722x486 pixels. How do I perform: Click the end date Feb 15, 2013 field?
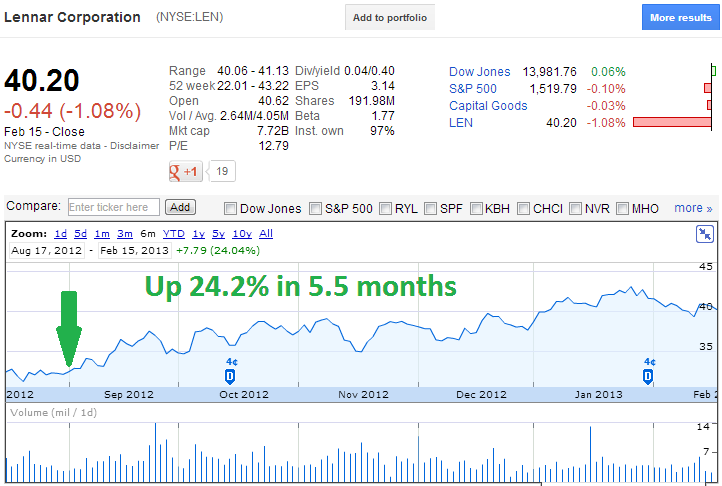tap(134, 251)
